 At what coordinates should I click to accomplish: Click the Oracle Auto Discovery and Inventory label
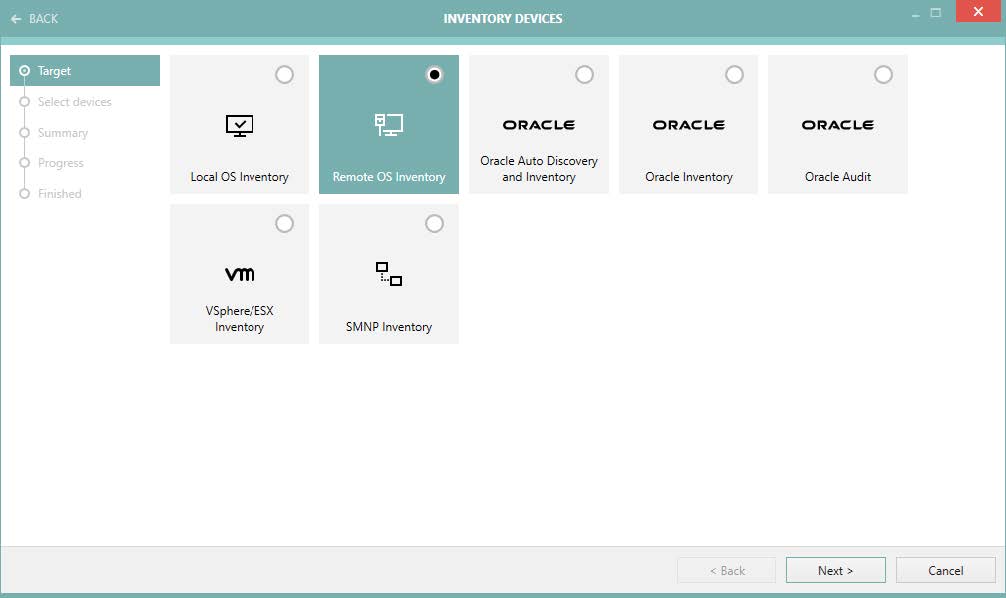[x=538, y=169]
